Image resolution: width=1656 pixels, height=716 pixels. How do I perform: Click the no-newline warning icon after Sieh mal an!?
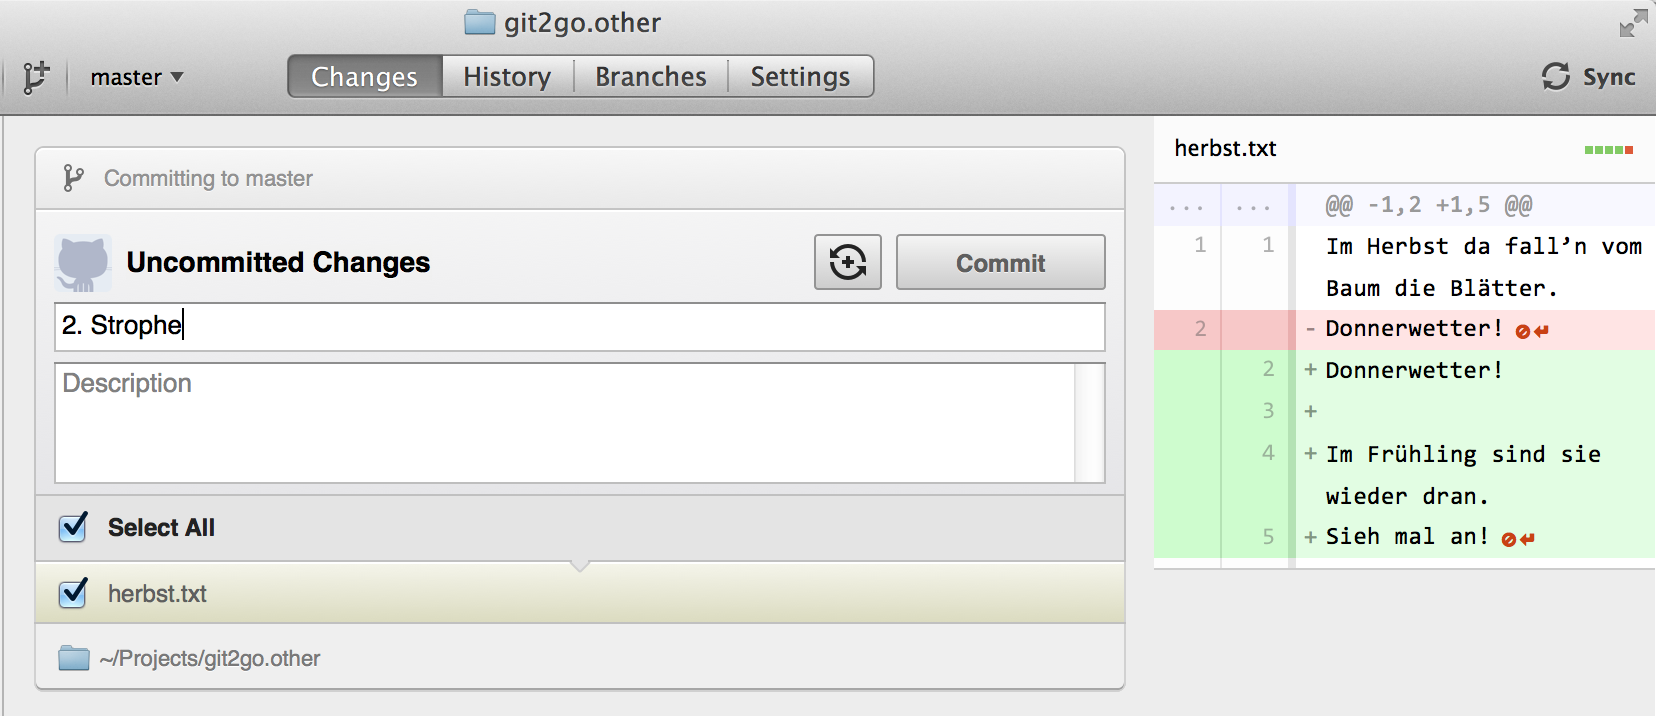click(x=1518, y=539)
